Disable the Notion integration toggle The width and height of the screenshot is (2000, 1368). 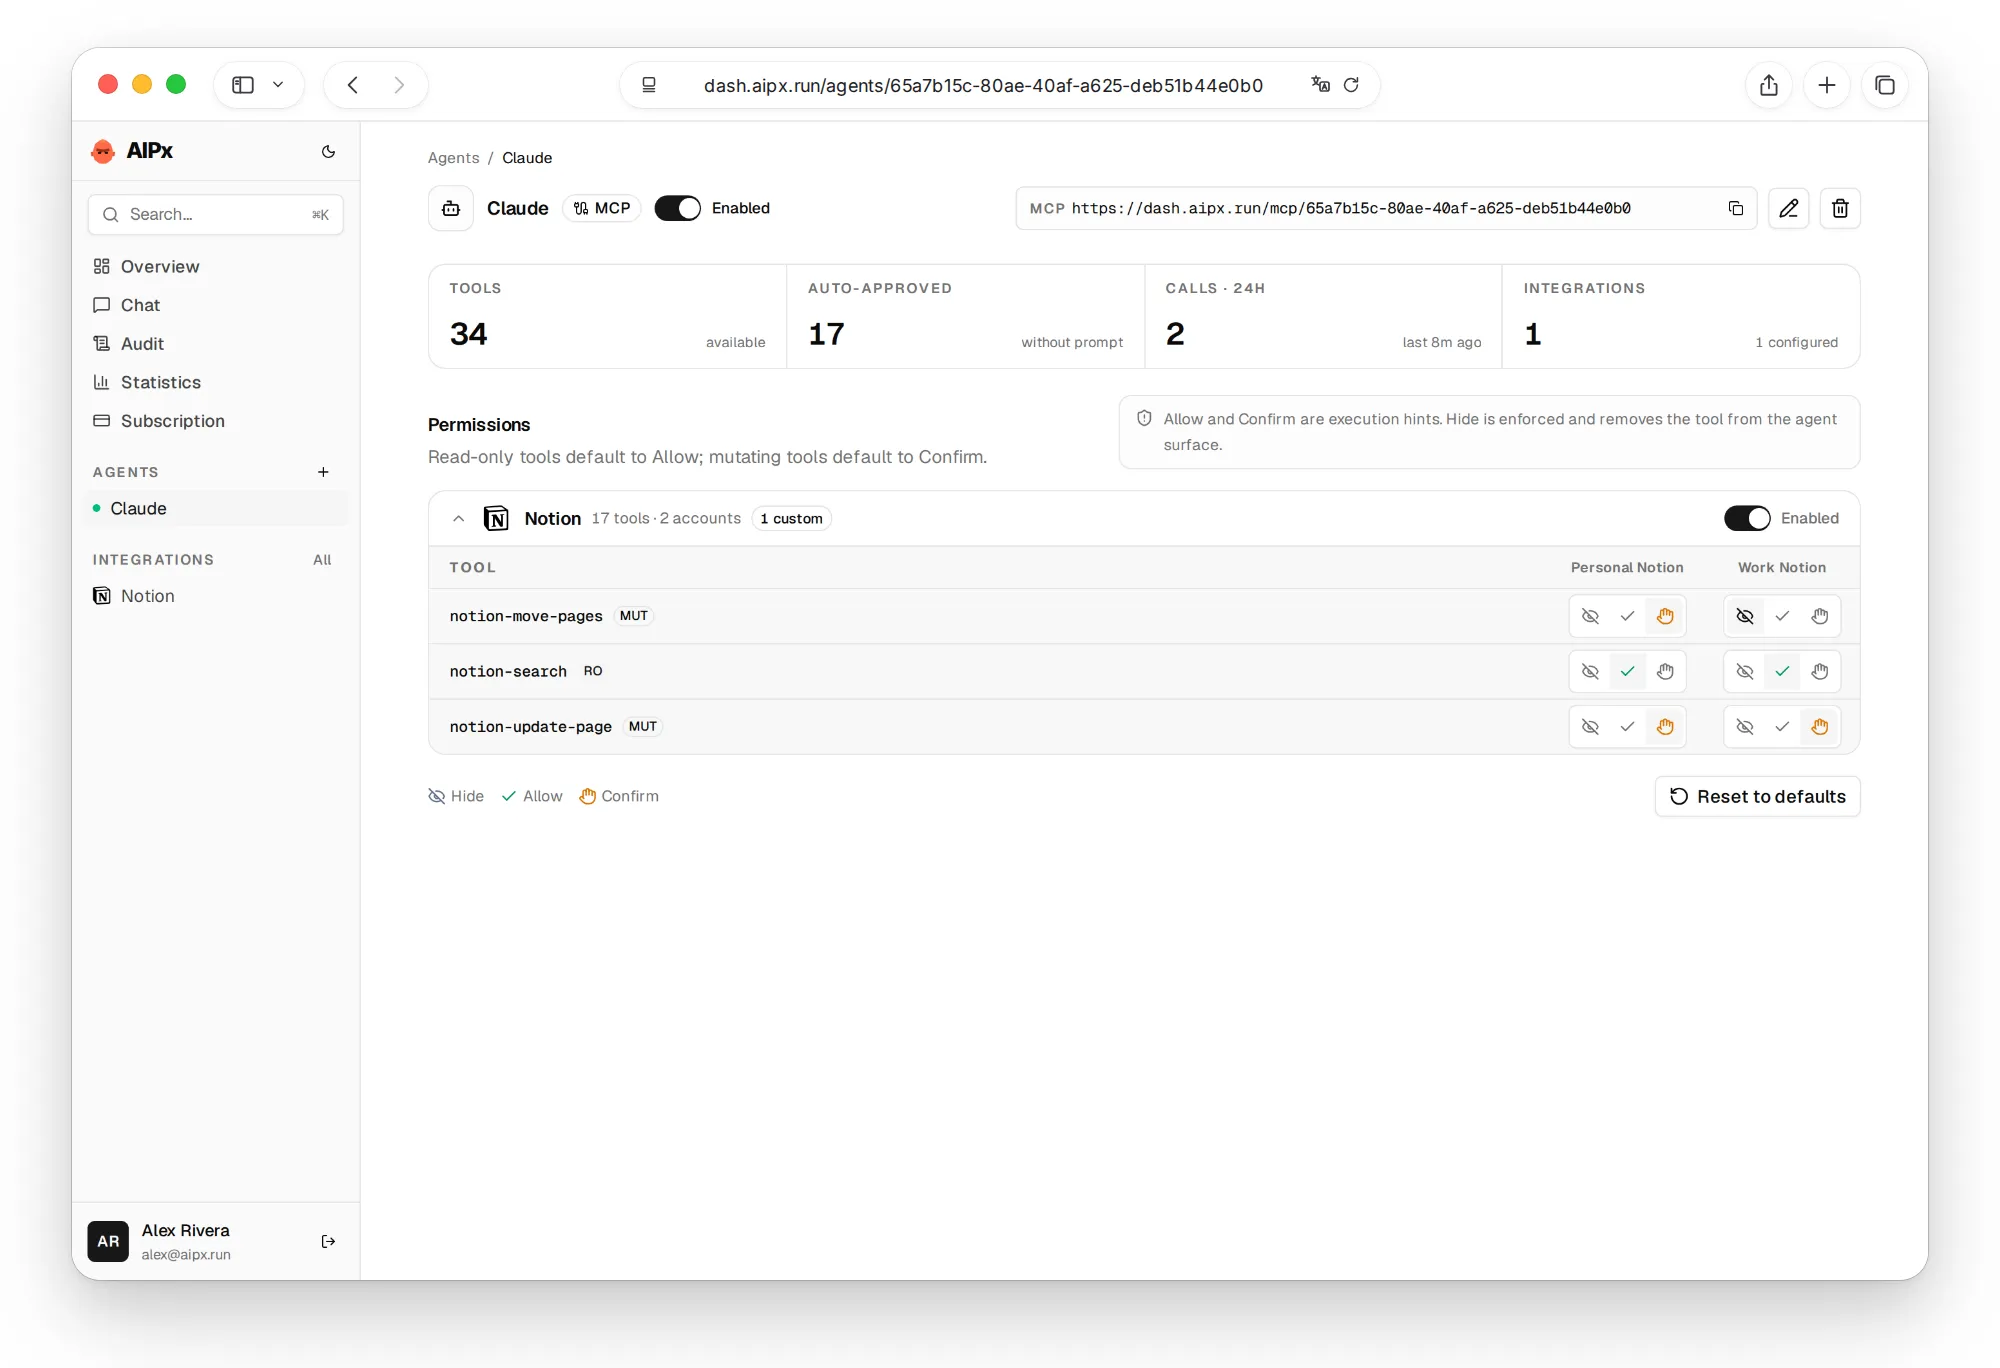coord(1747,518)
